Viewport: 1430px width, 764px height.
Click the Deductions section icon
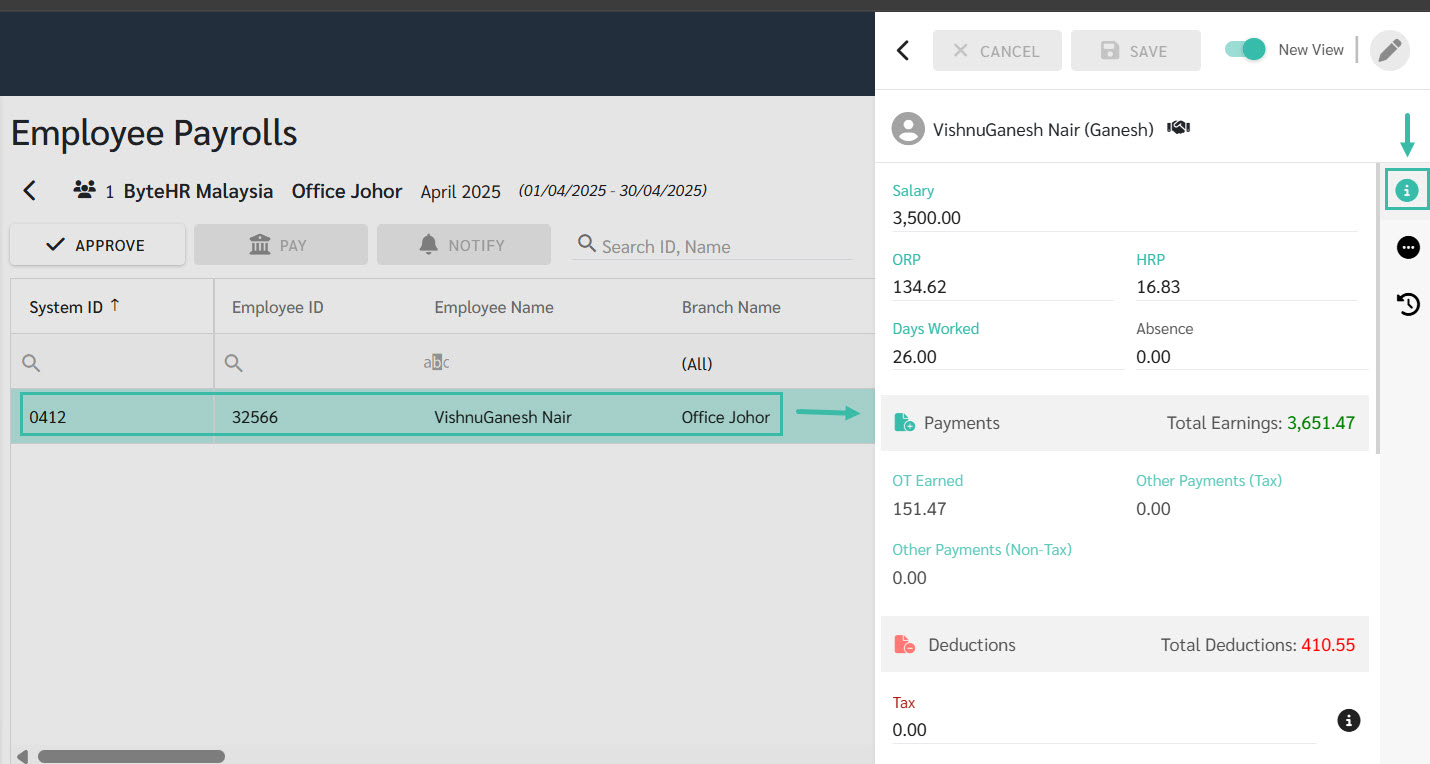(904, 645)
